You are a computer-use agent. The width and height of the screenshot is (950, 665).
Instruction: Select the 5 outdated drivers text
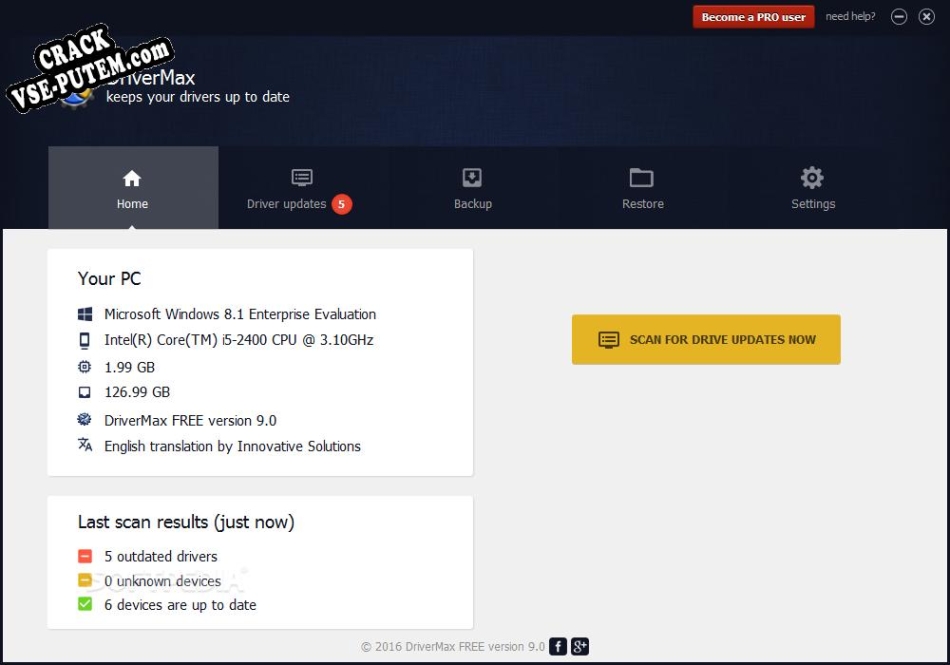coord(161,556)
